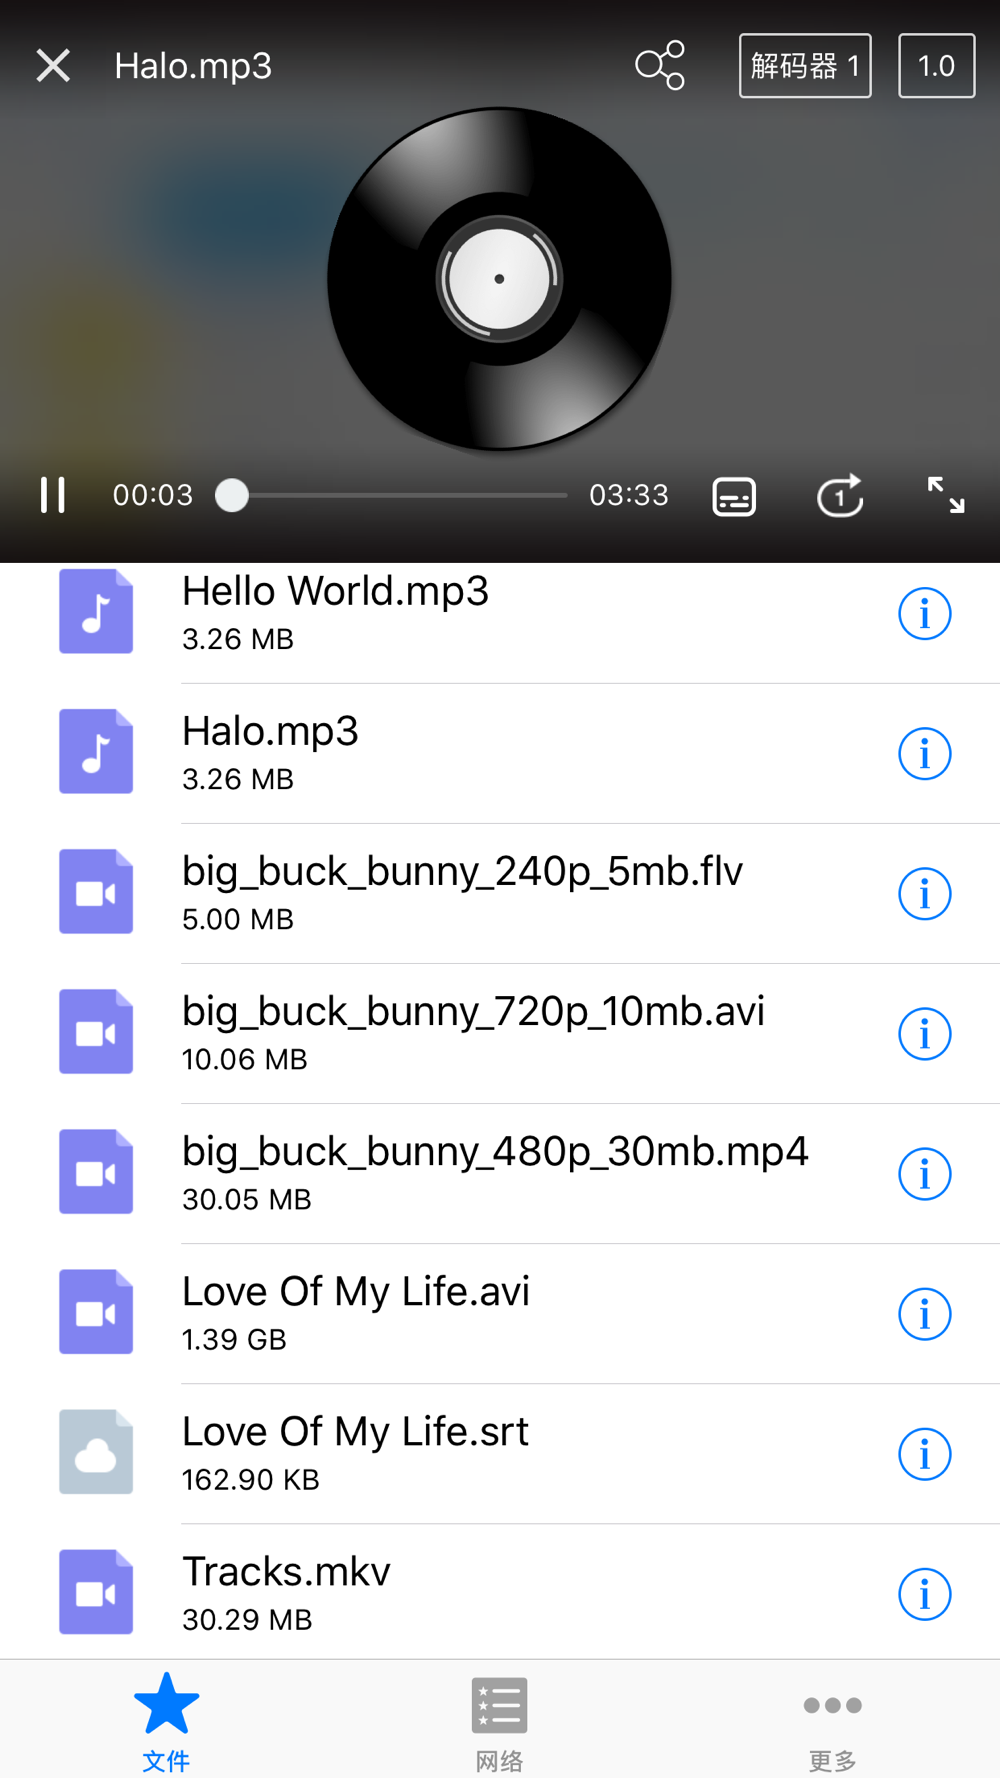Screen dimensions: 1000x1778
Task: Tap video icon of Love Of My Life.avi
Action: 96,1311
